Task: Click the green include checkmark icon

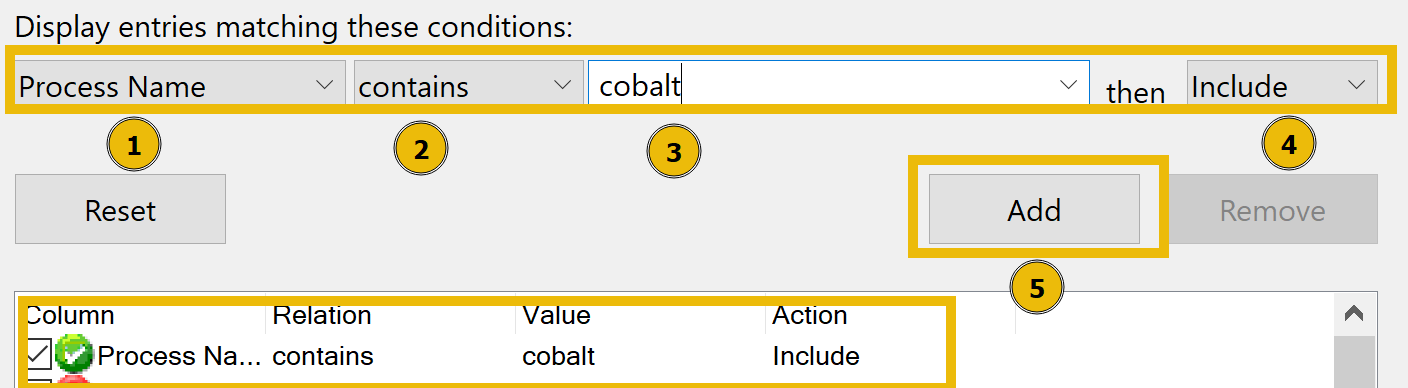Action: (x=73, y=355)
